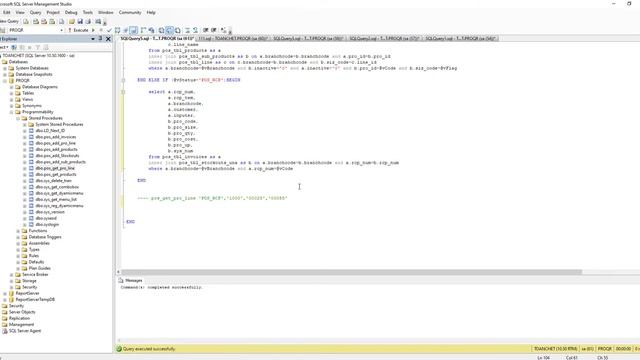Toggle Object Explorer auto-hide pin
The width and height of the screenshot is (640, 360).
(x=100, y=39)
